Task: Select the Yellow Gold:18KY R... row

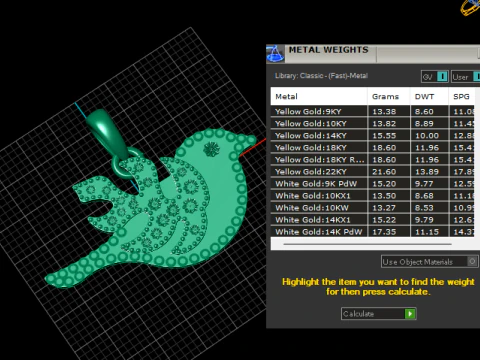Action: (373, 159)
